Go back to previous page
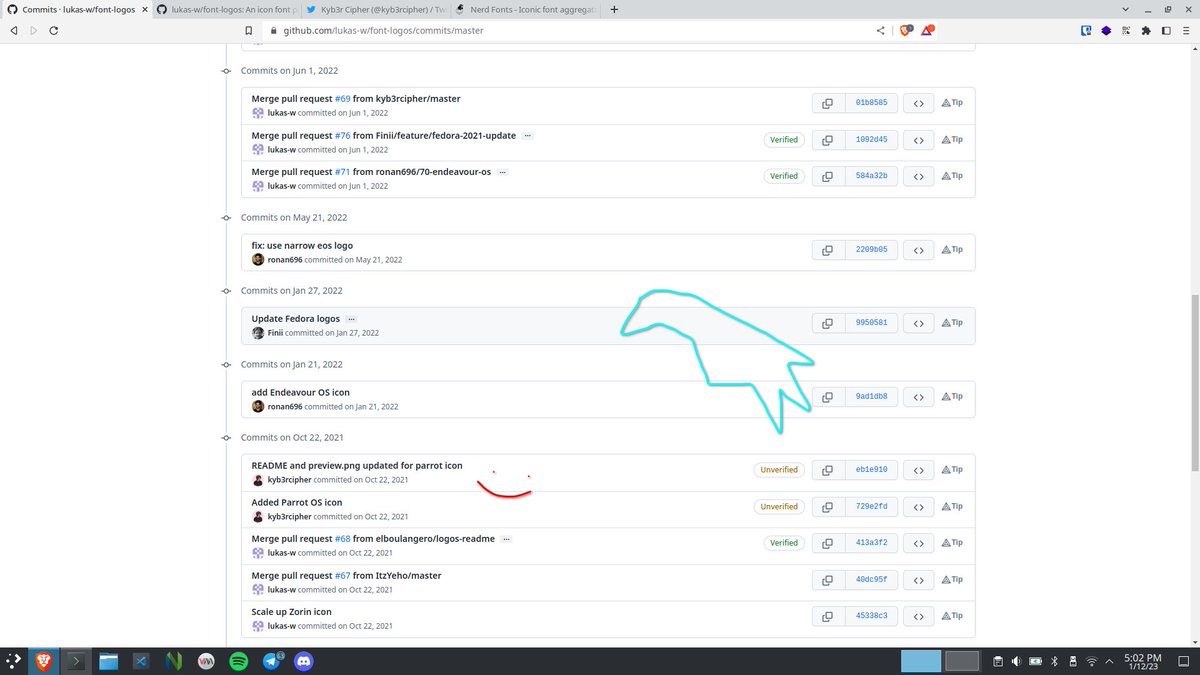Image resolution: width=1200 pixels, height=675 pixels. 13,31
